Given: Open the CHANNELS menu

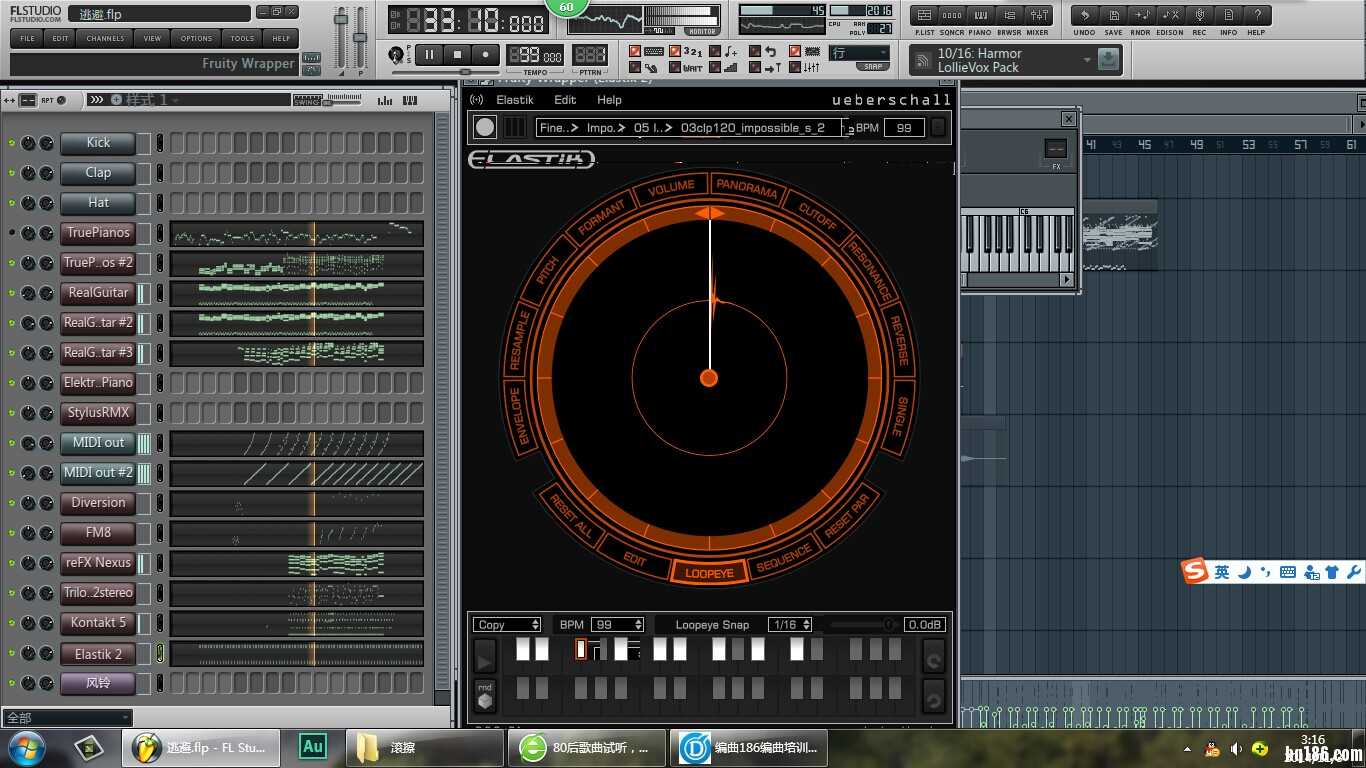Looking at the screenshot, I should [x=105, y=38].
